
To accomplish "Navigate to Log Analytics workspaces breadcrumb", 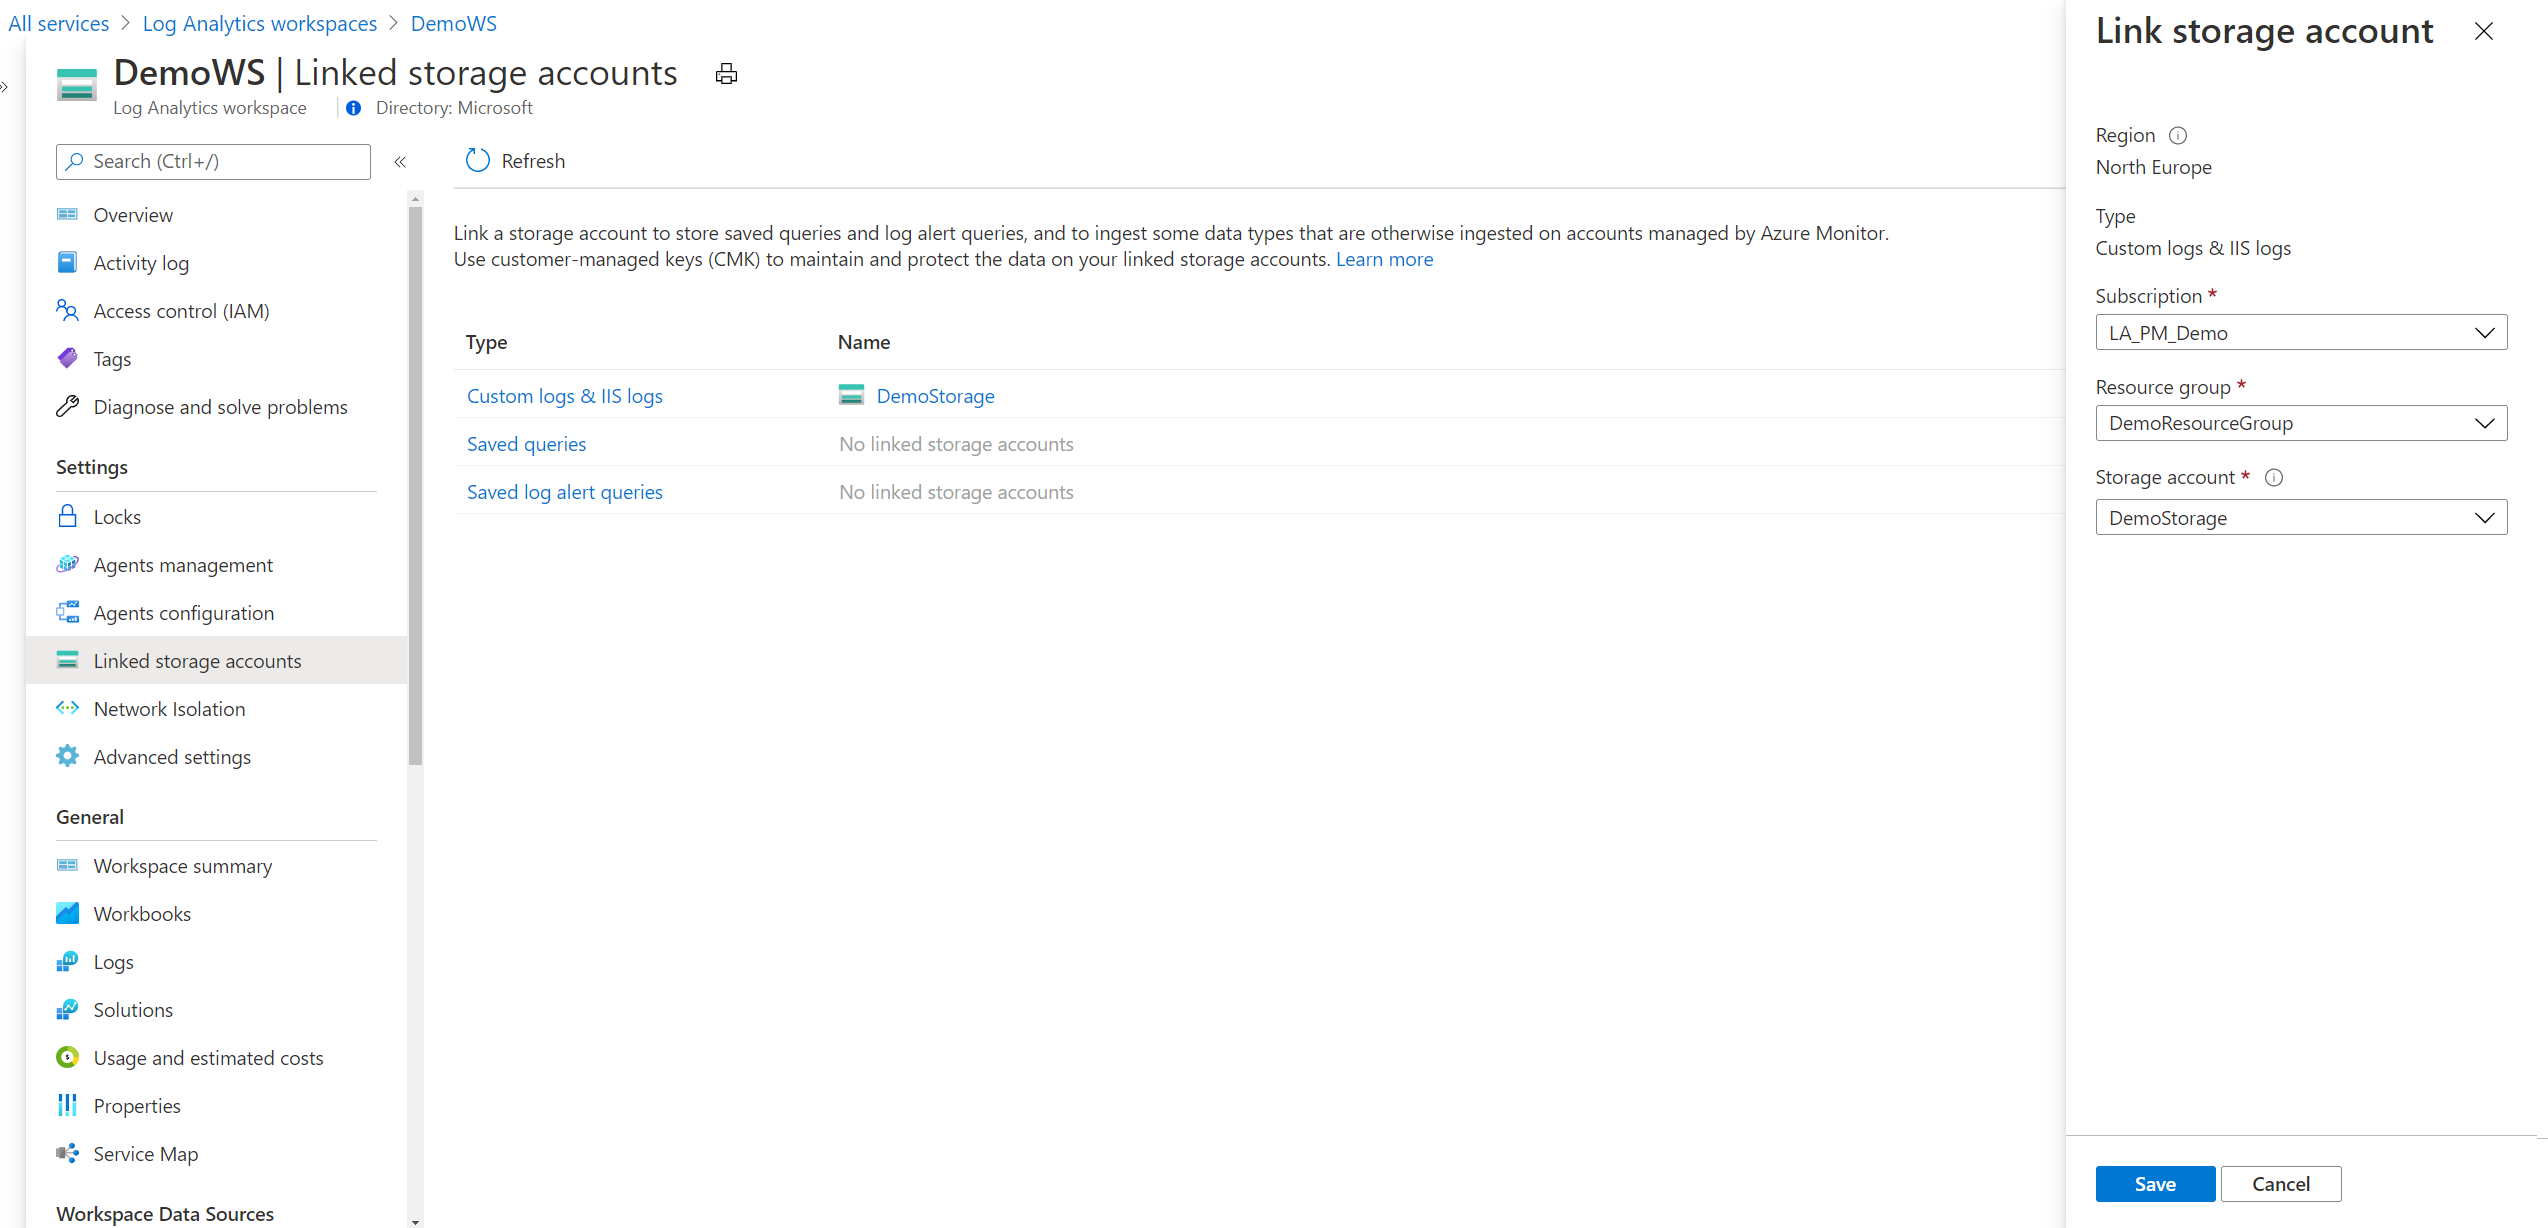I will [259, 23].
